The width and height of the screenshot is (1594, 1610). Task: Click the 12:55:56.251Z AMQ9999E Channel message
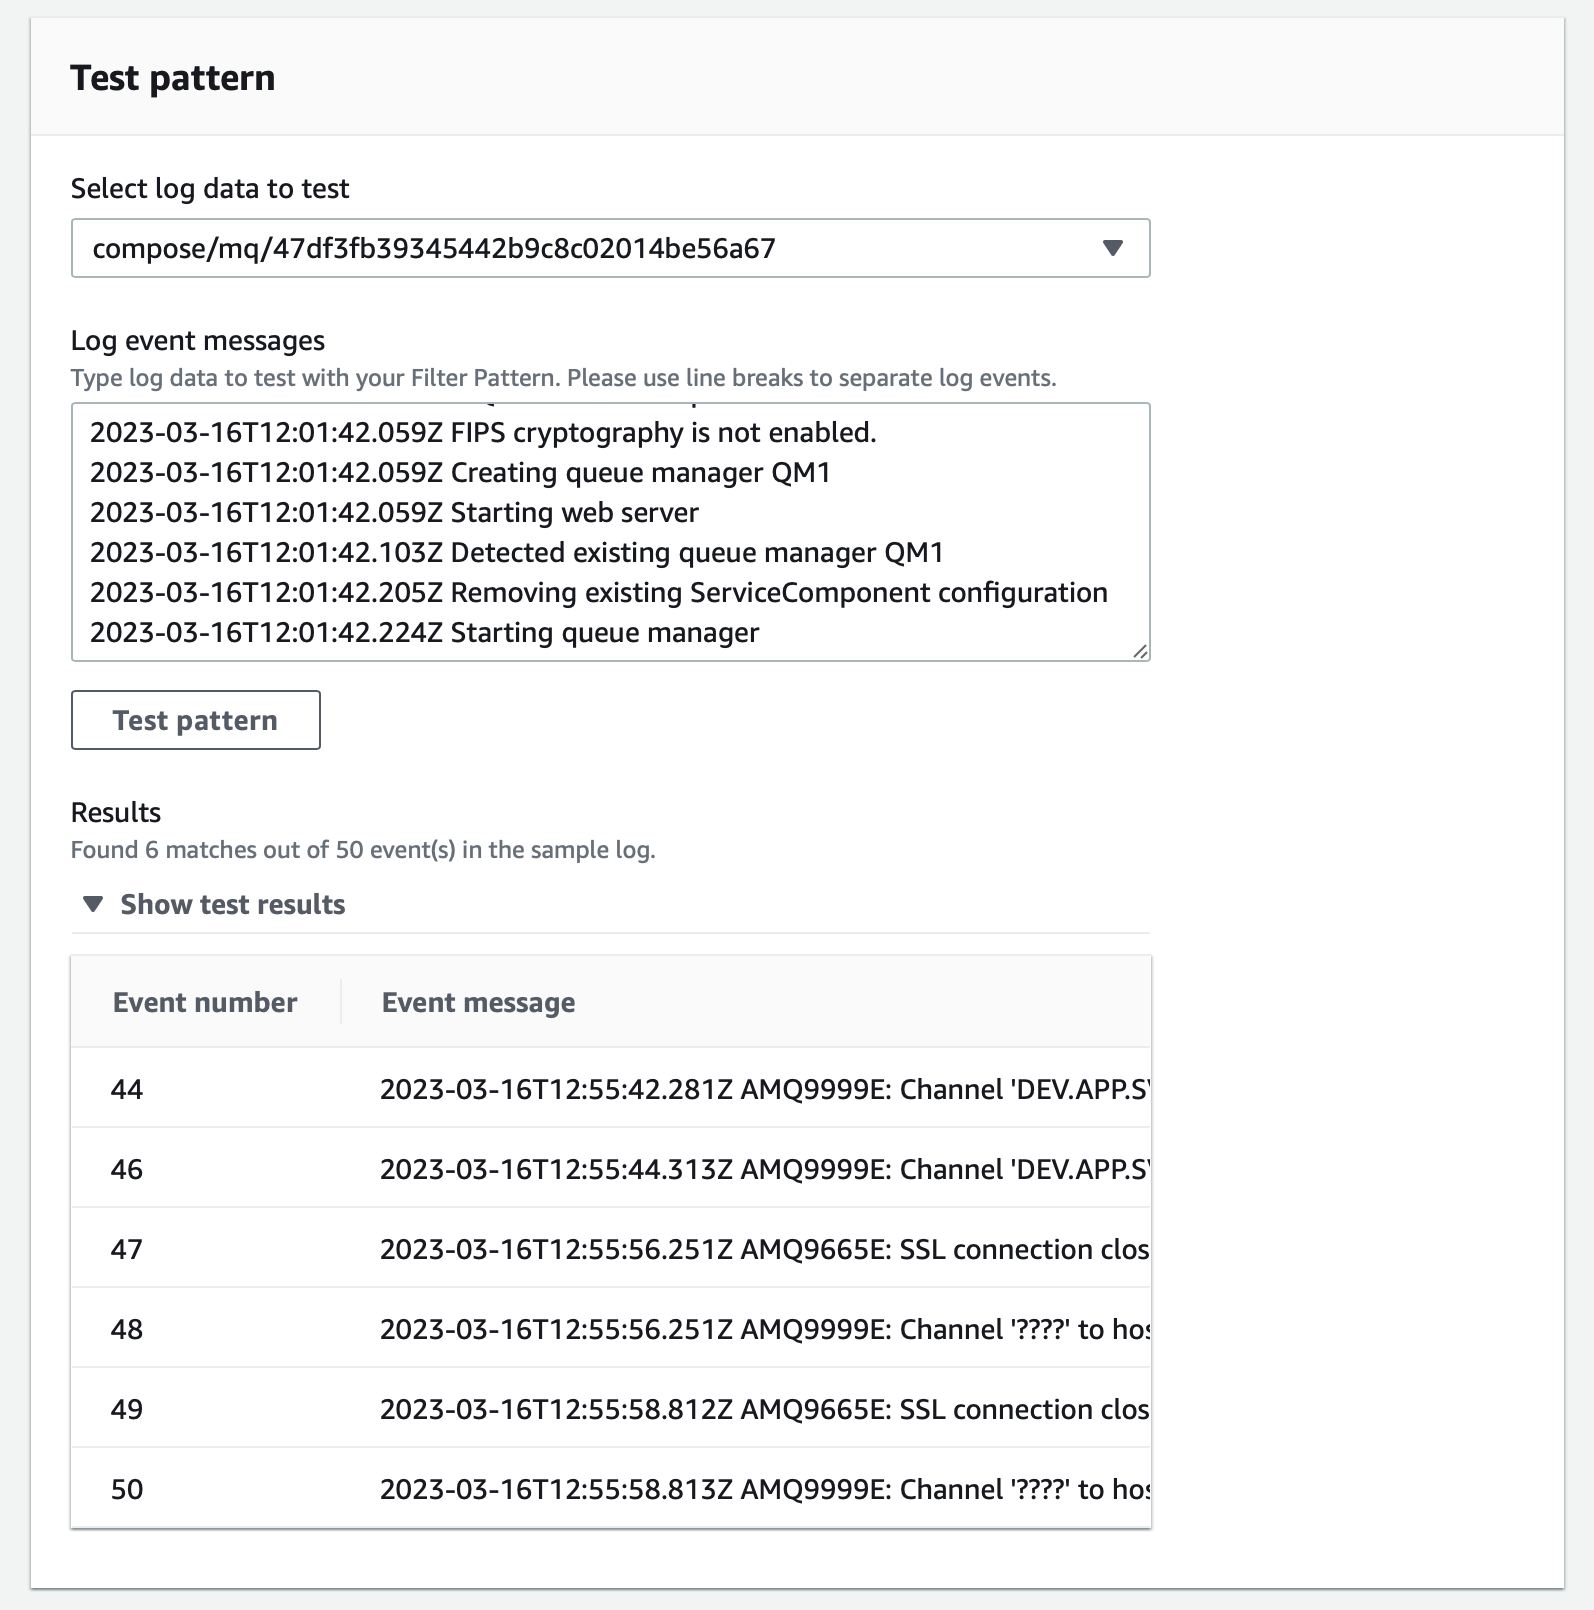click(765, 1329)
